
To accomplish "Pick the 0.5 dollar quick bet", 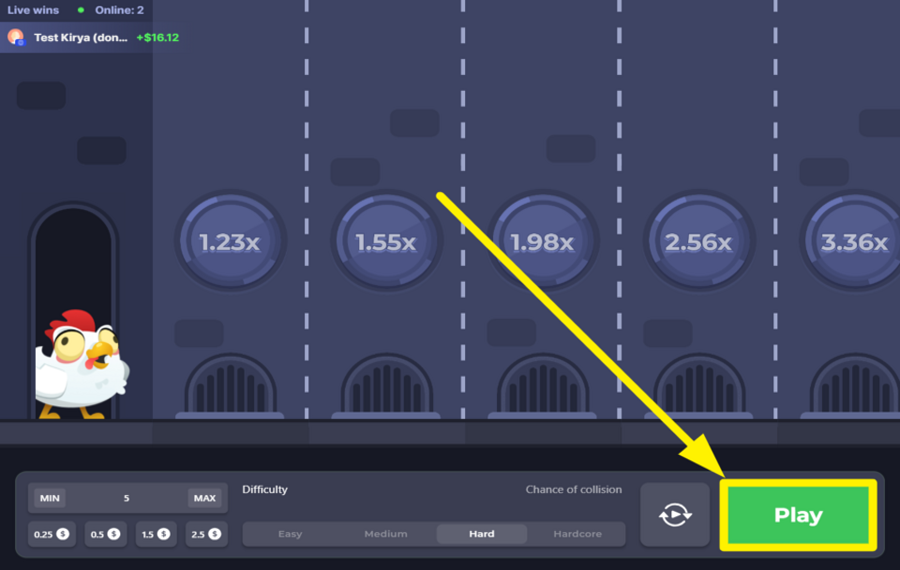I will [x=105, y=534].
